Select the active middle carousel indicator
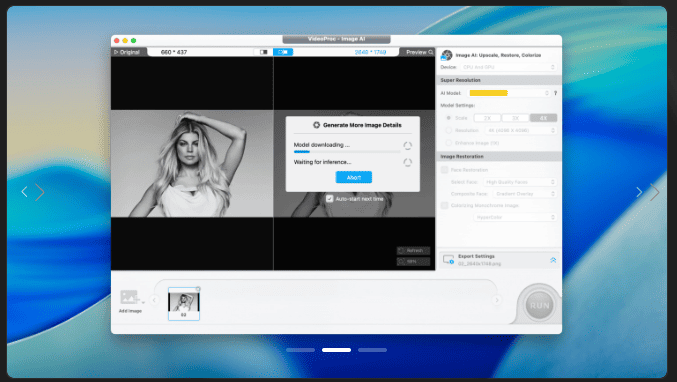The image size is (677, 382). (336, 350)
